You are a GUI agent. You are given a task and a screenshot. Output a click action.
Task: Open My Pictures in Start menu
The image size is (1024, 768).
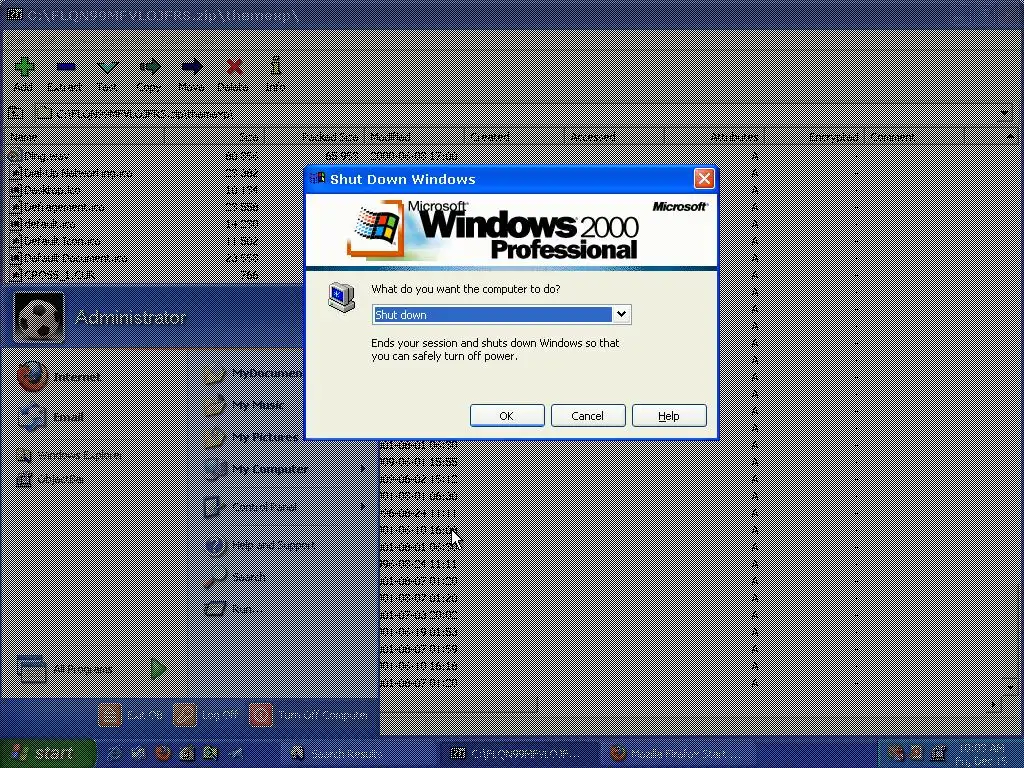click(251, 437)
